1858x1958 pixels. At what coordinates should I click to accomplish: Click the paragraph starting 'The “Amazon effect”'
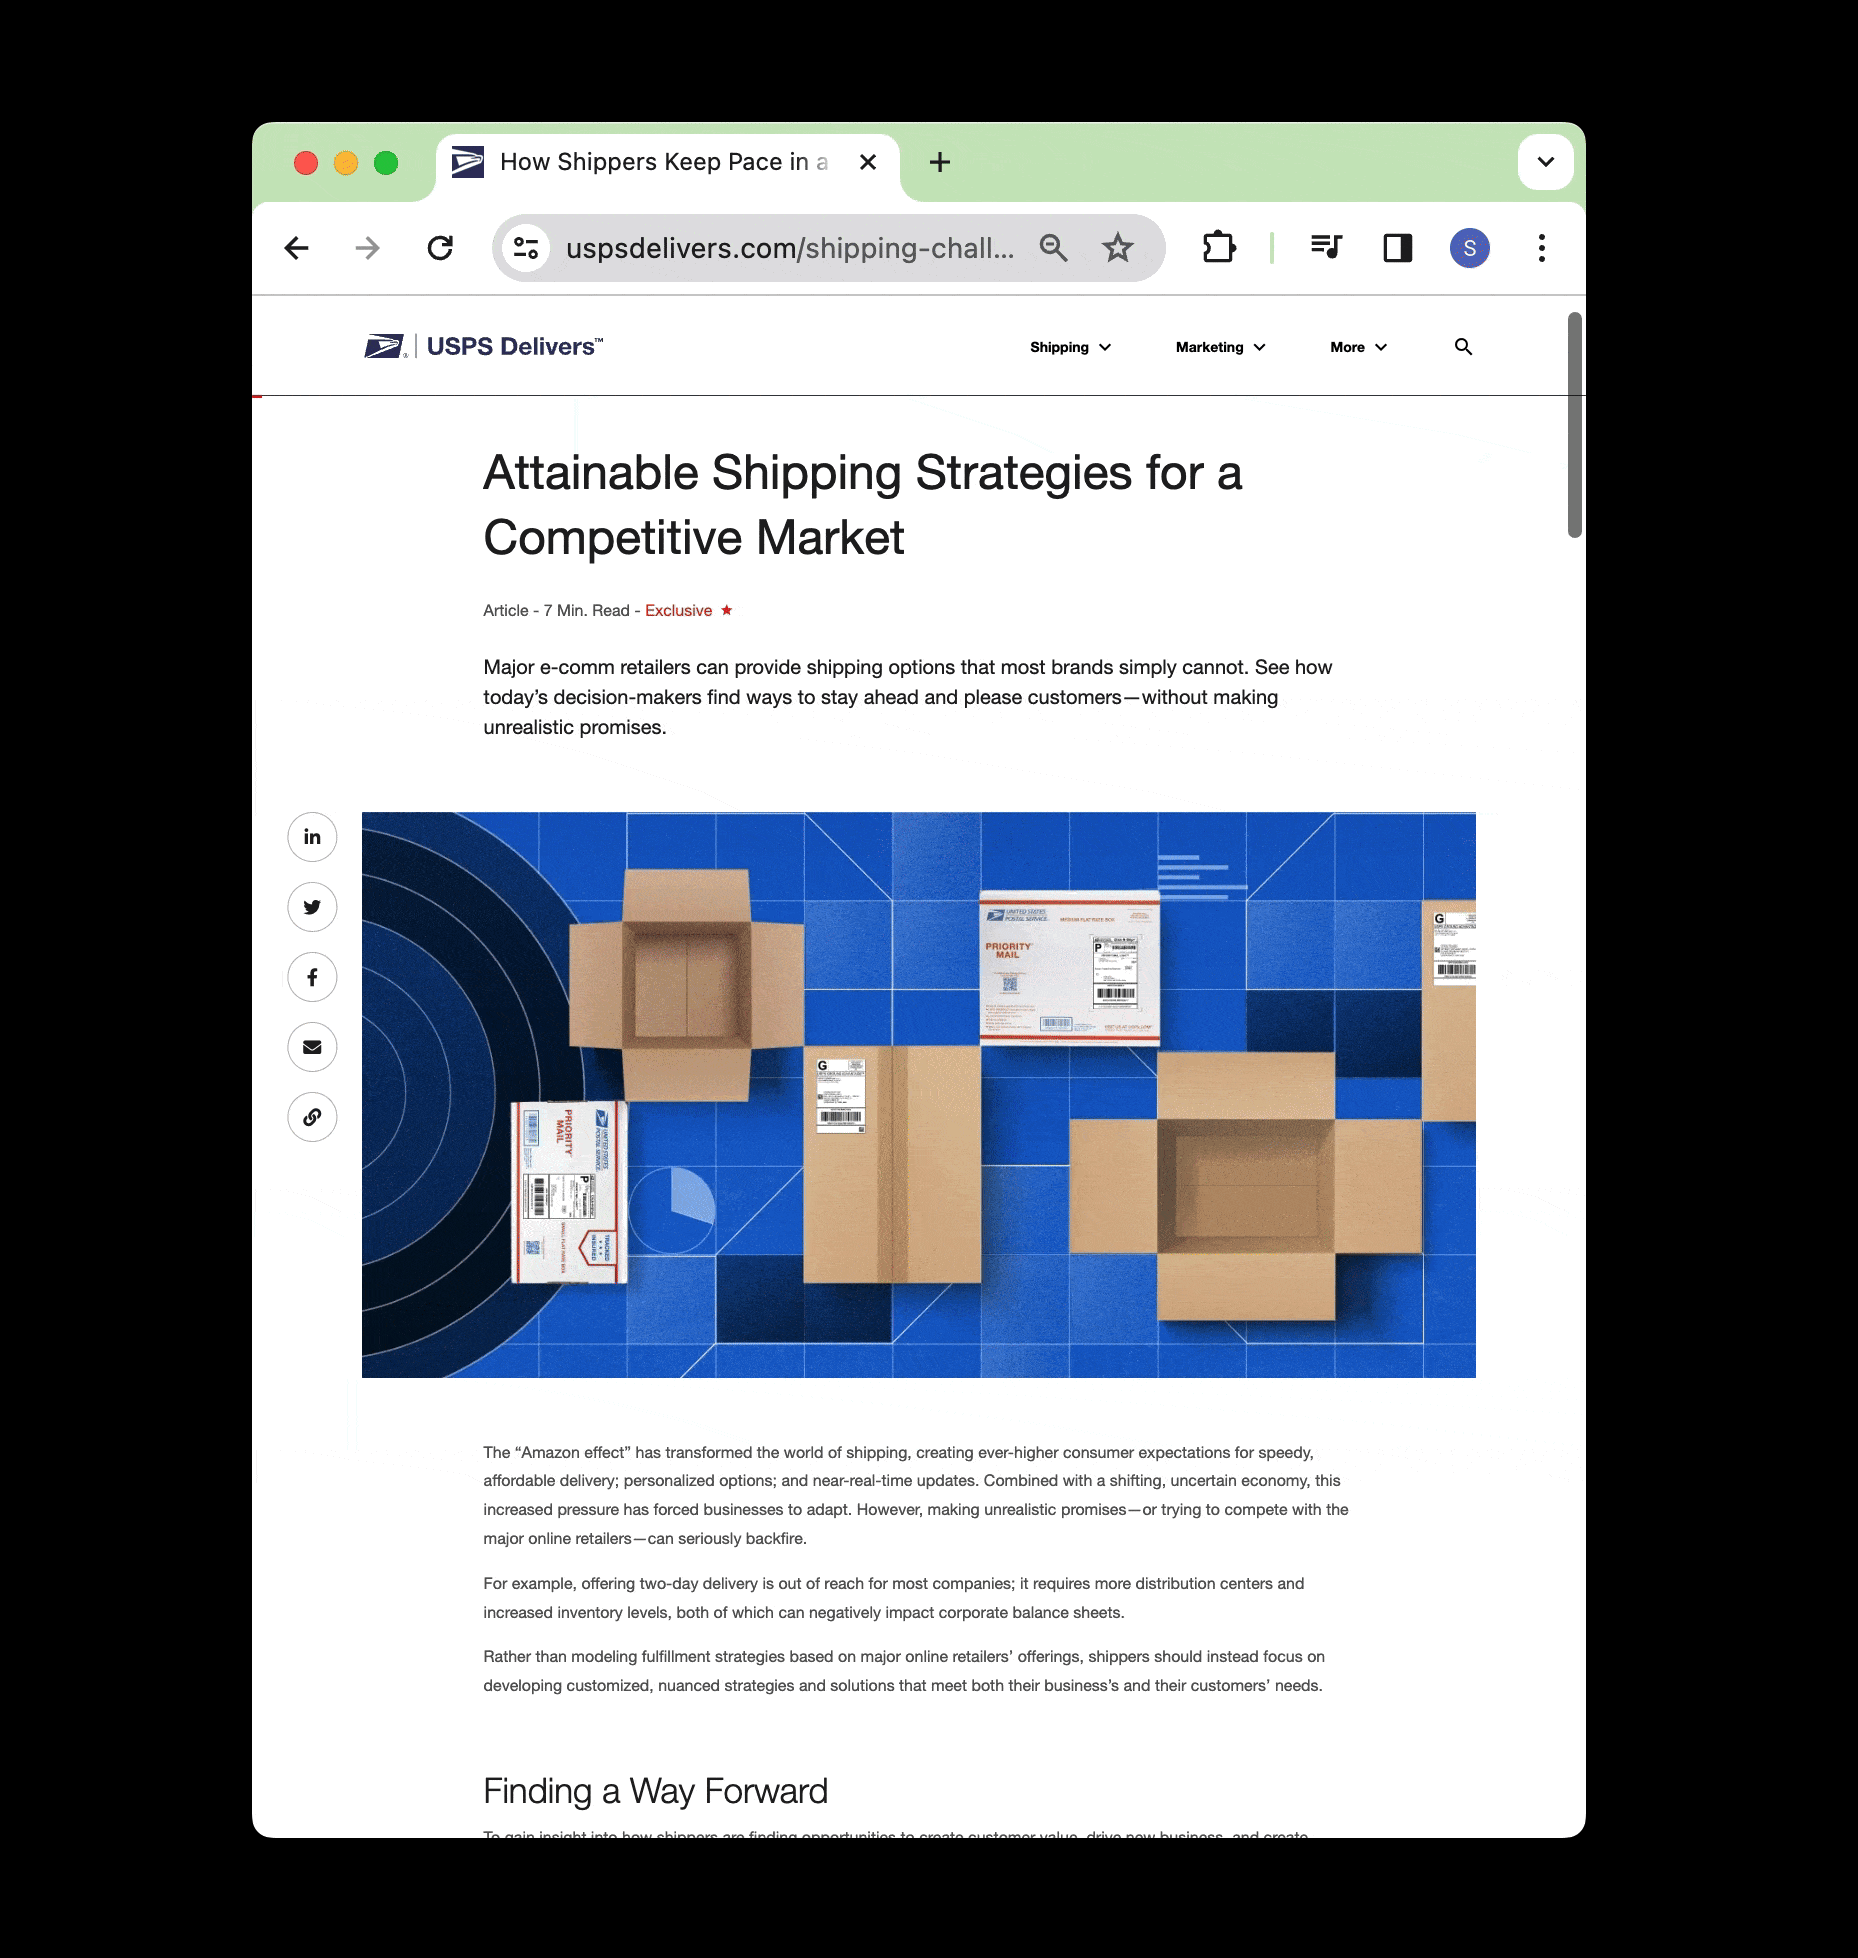[916, 1495]
